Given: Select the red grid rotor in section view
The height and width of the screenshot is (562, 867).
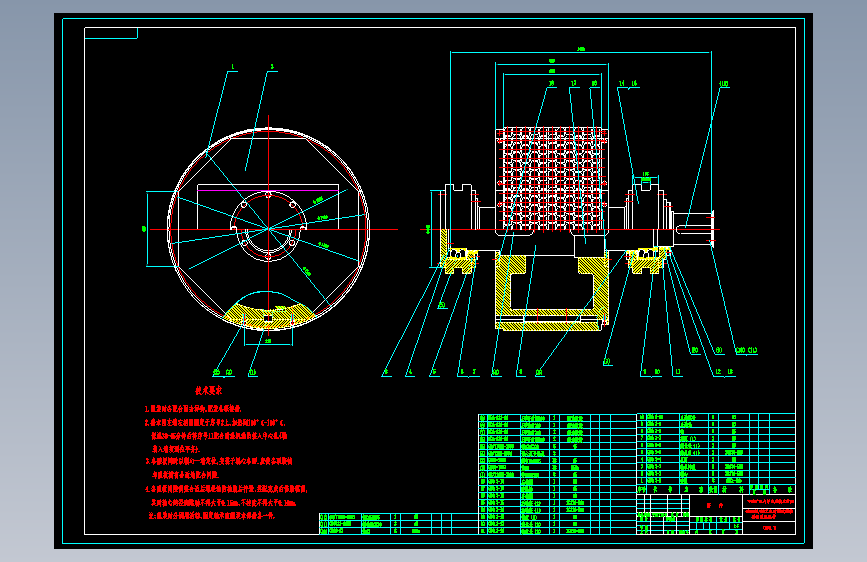Looking at the screenshot, I should pyautogui.click(x=551, y=179).
